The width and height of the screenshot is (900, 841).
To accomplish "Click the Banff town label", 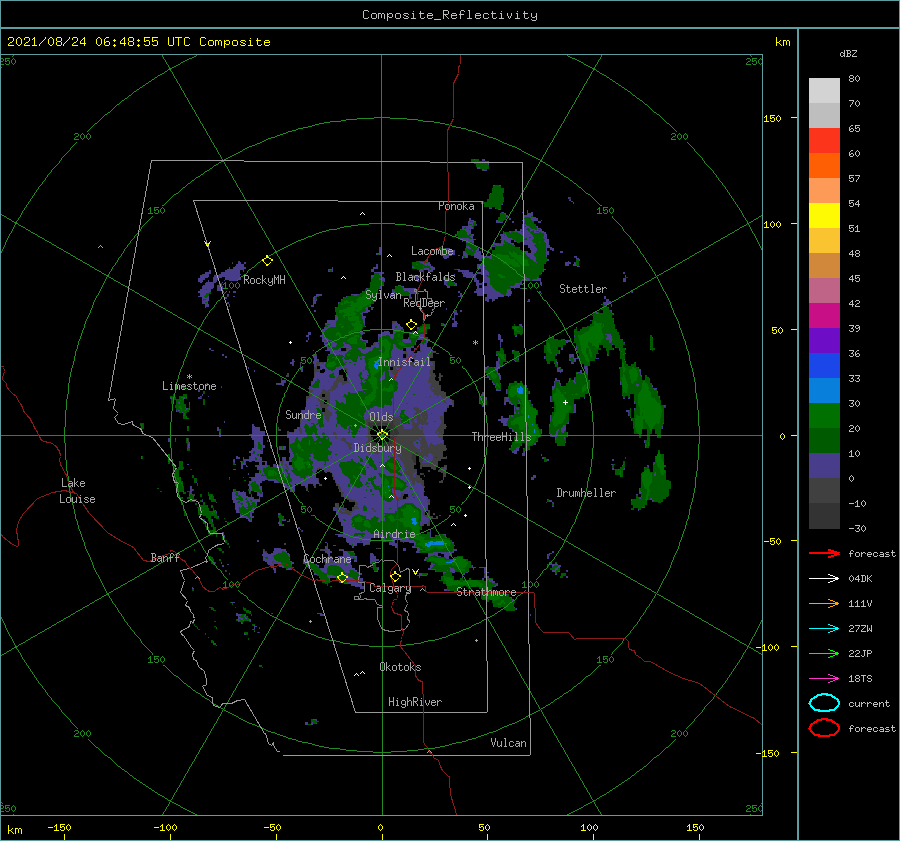I will pyautogui.click(x=165, y=557).
